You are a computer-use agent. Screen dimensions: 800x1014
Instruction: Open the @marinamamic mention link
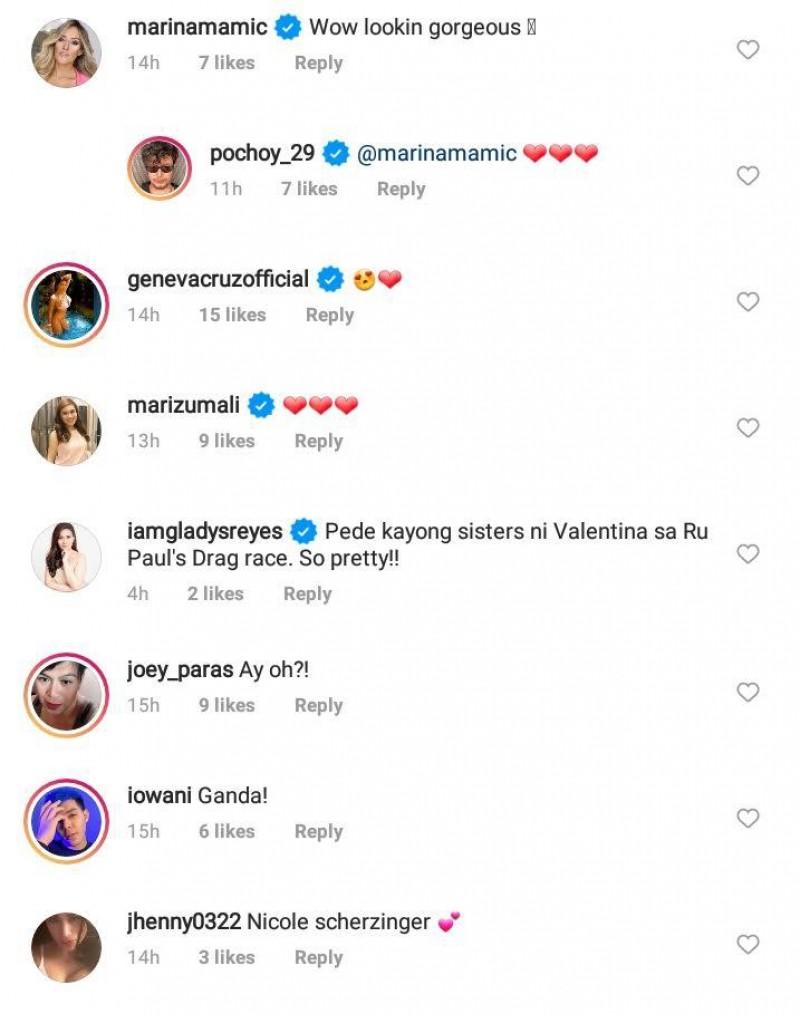437,154
